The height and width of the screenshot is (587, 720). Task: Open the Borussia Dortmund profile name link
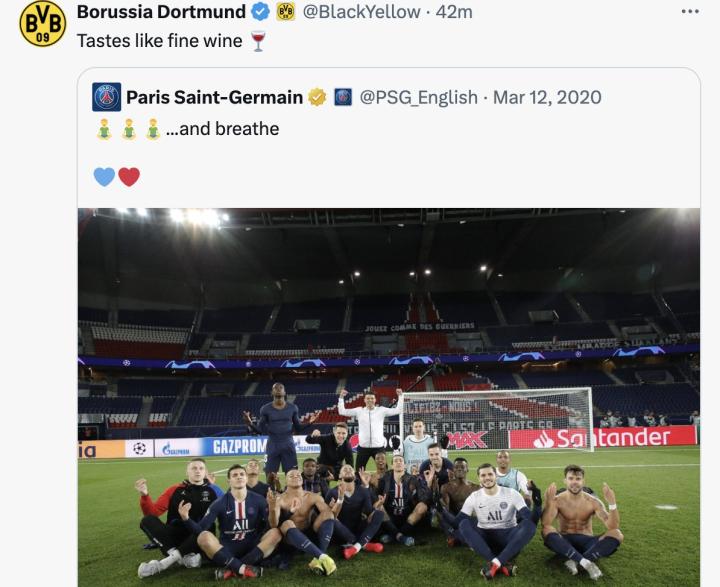[x=161, y=12]
